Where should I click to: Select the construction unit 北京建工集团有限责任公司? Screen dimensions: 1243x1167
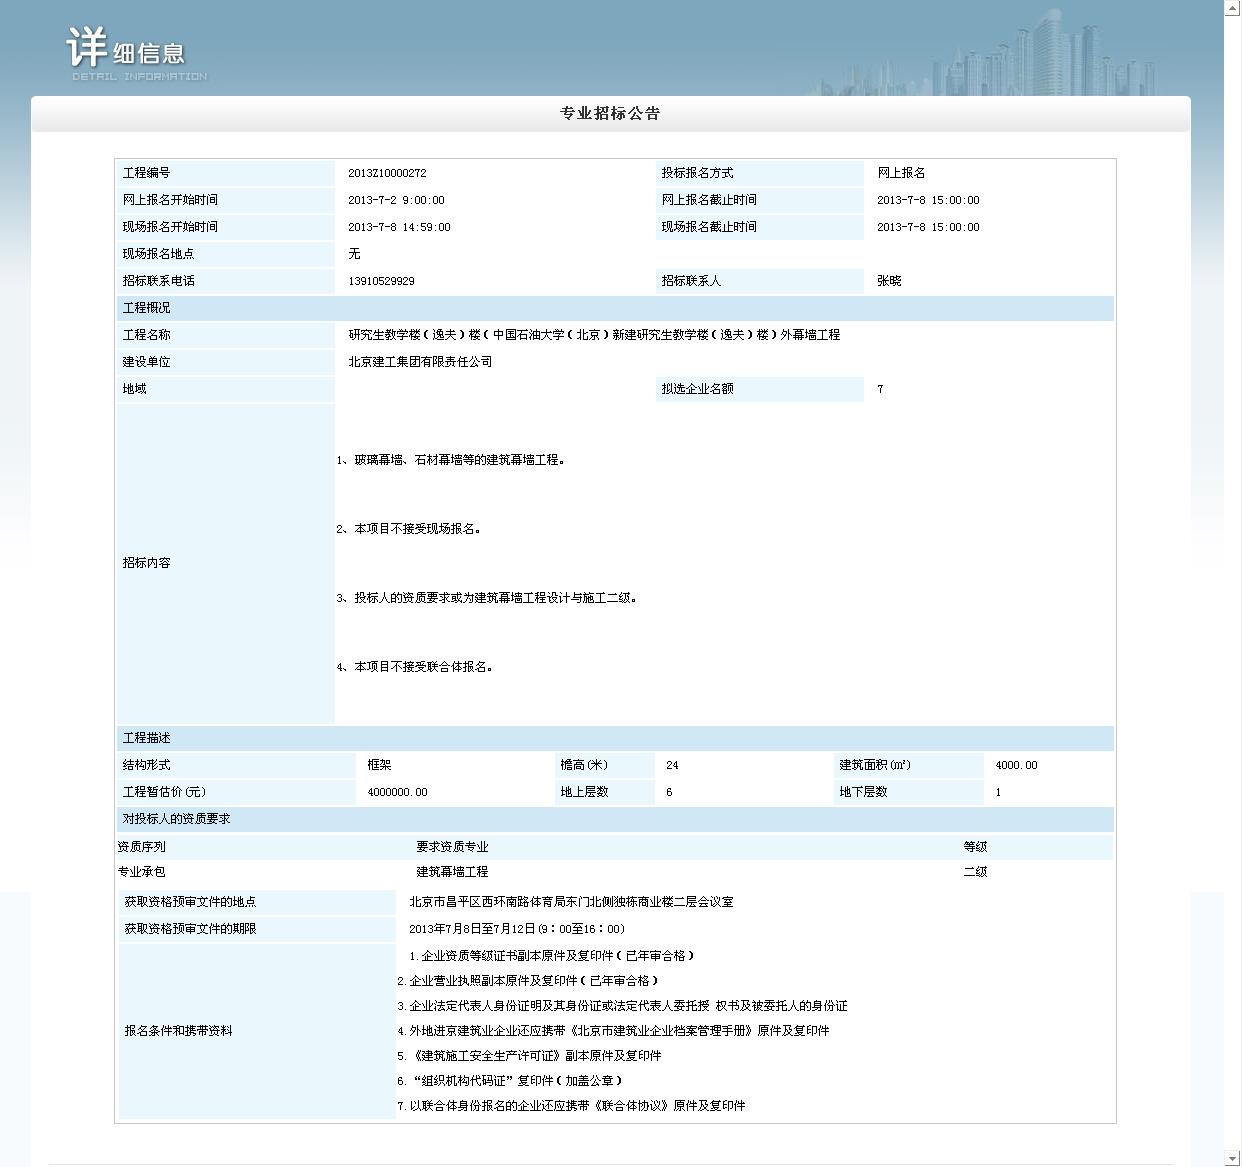(x=420, y=362)
